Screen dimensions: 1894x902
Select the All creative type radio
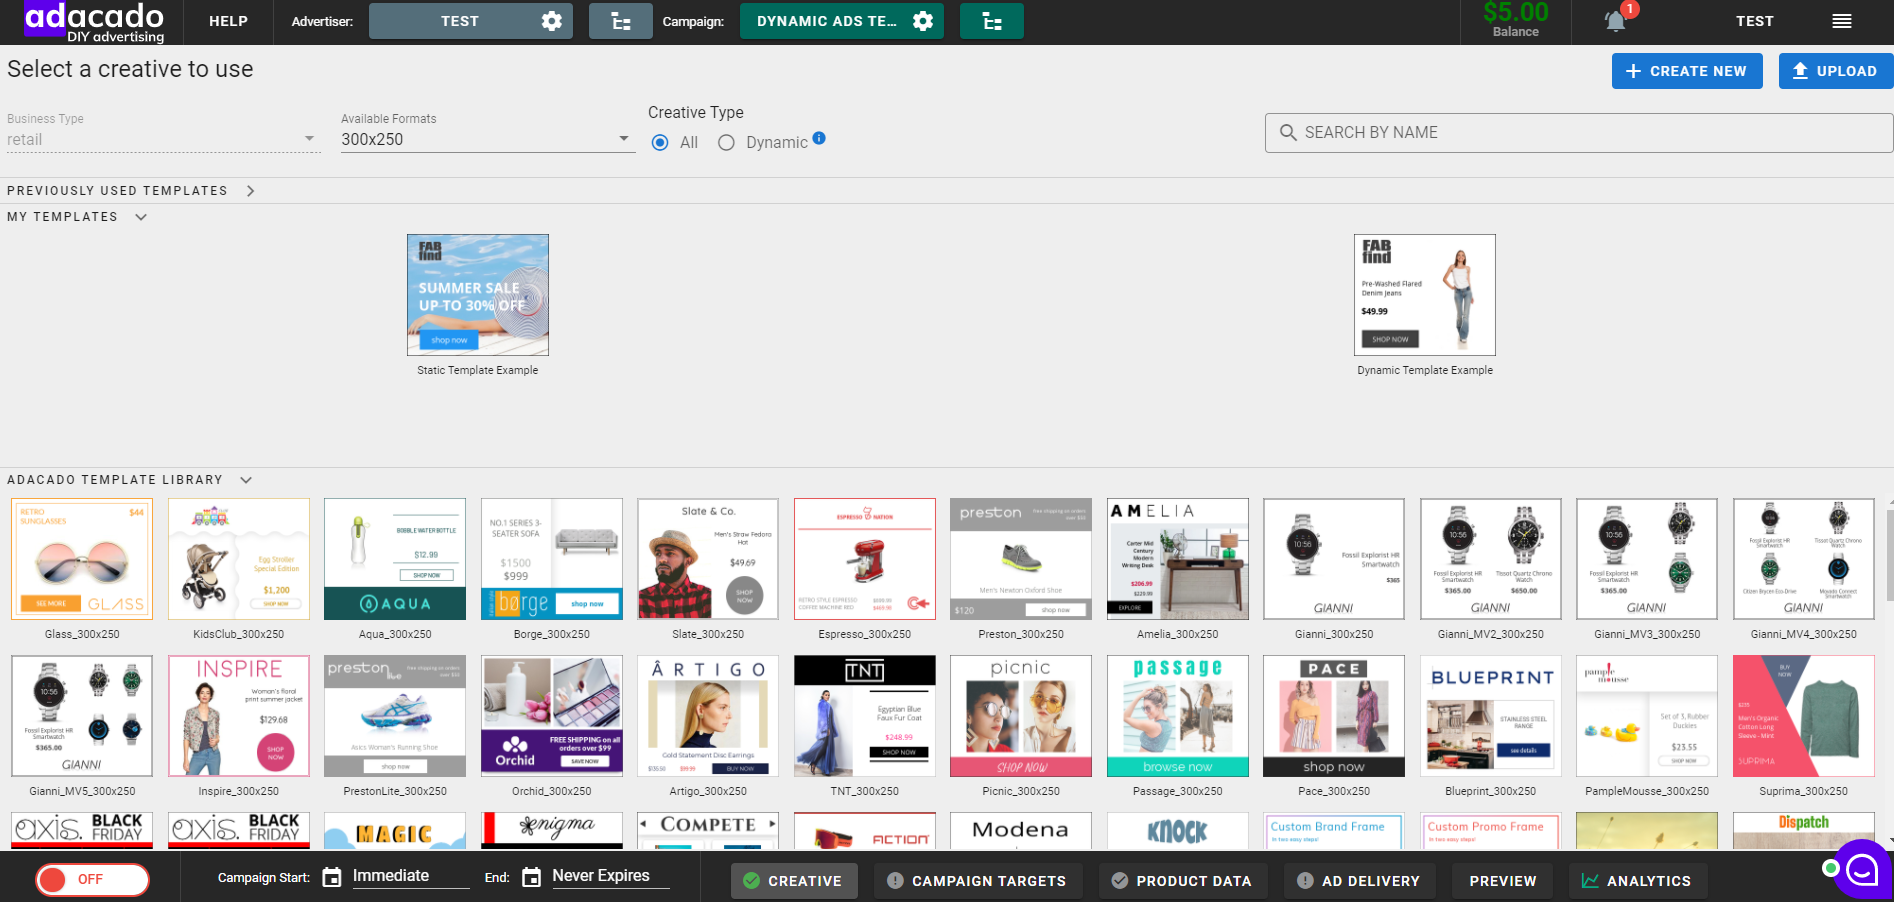point(660,143)
